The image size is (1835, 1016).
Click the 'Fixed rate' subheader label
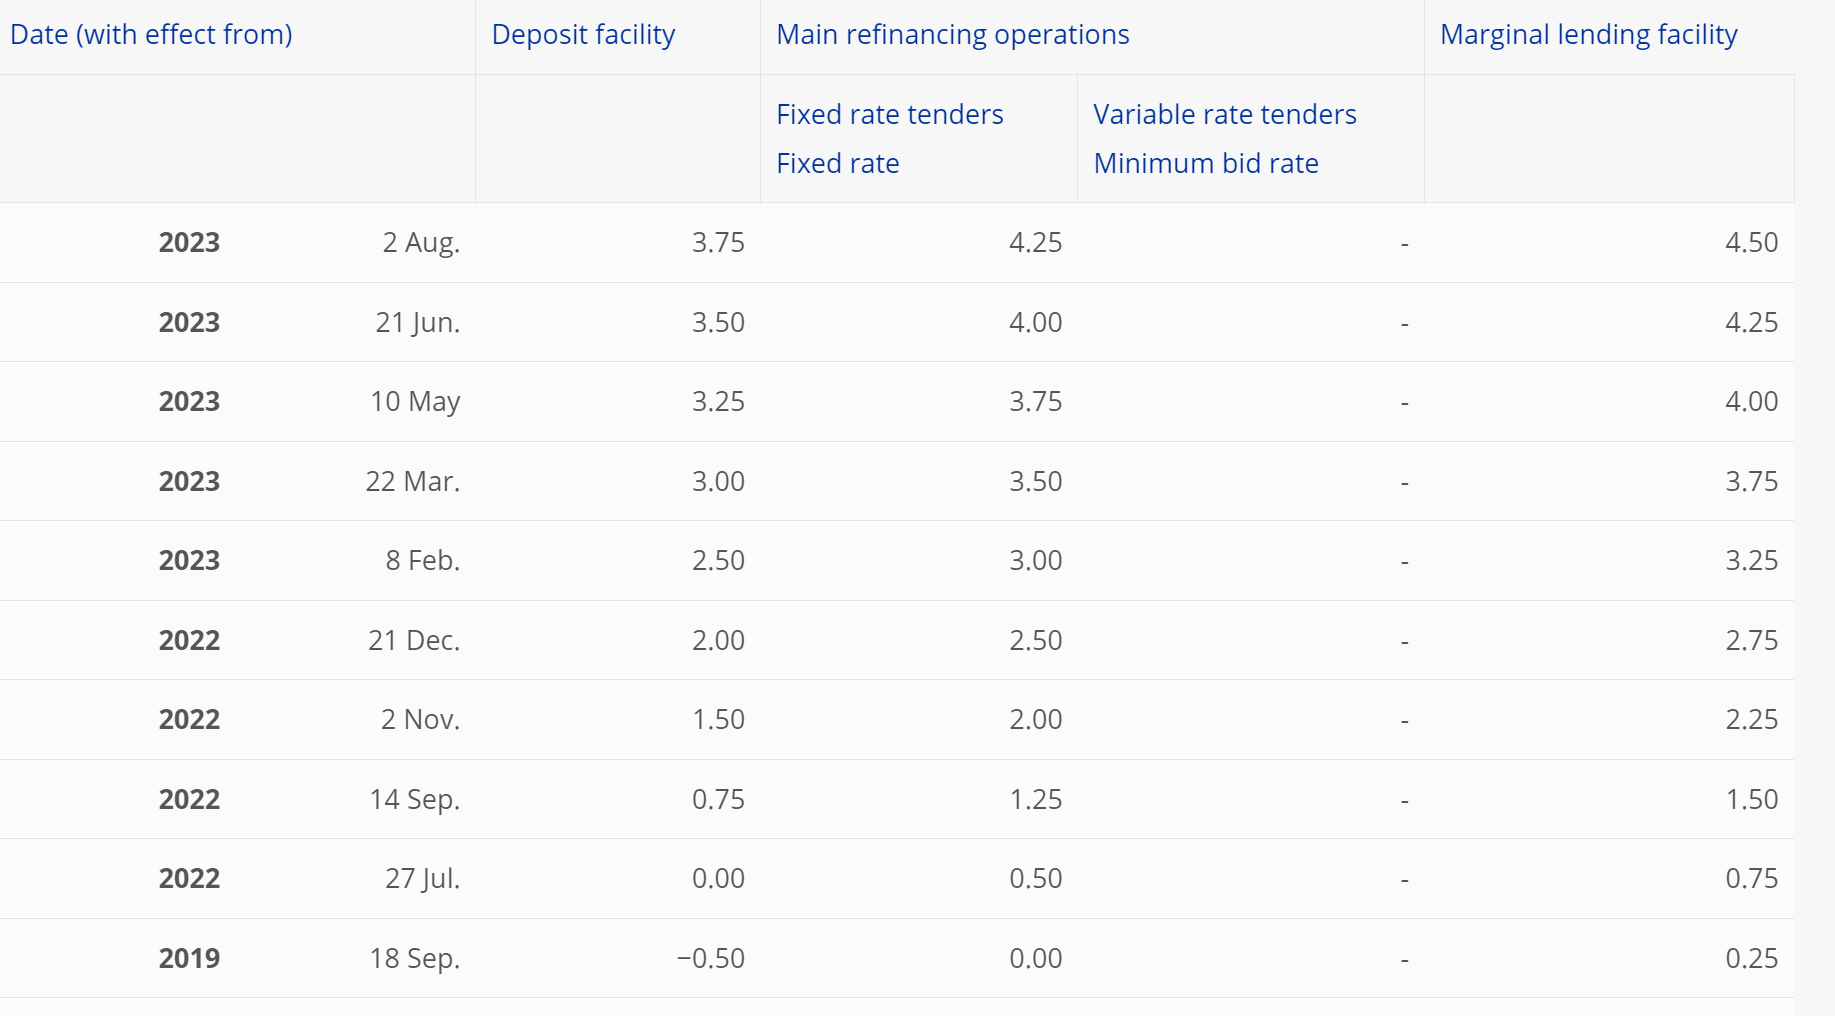click(837, 164)
